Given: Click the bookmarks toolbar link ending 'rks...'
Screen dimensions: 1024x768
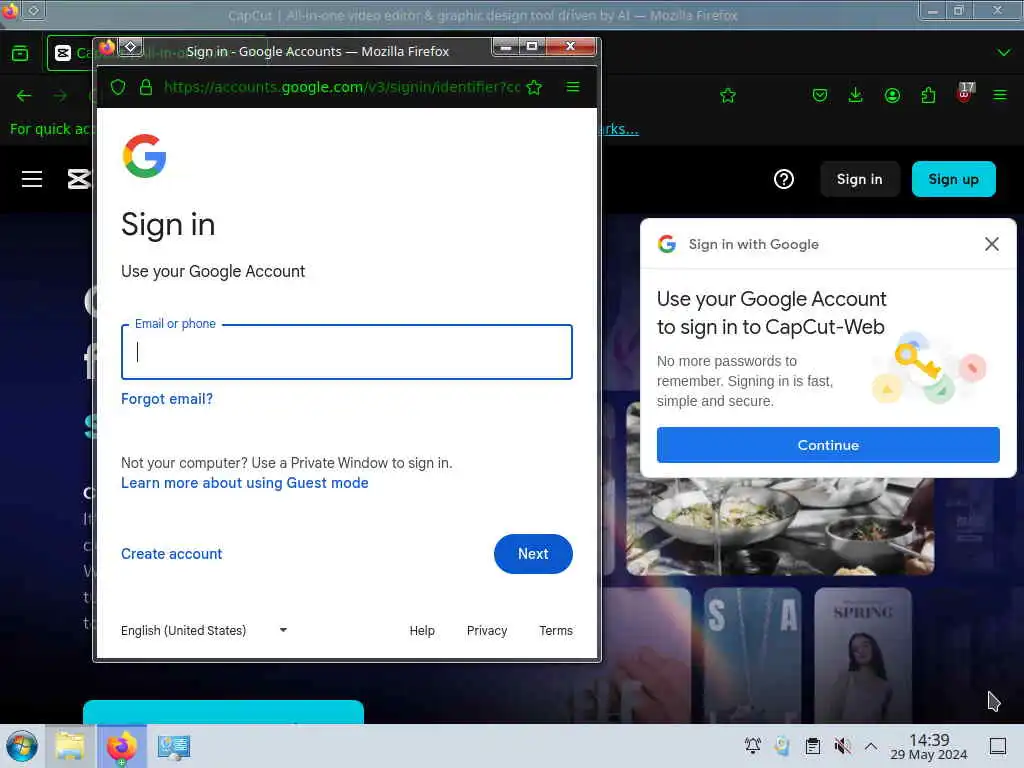Looking at the screenshot, I should point(618,129).
